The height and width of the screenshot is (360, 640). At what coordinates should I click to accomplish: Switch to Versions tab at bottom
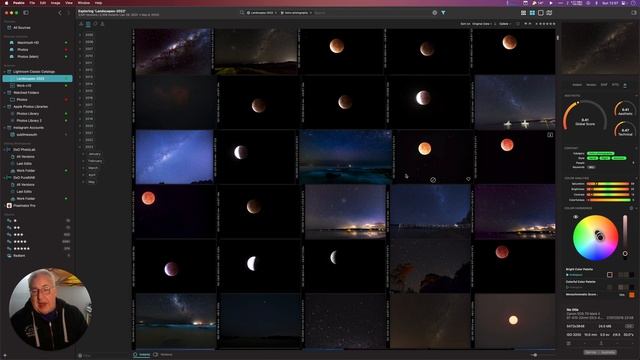tap(163, 355)
